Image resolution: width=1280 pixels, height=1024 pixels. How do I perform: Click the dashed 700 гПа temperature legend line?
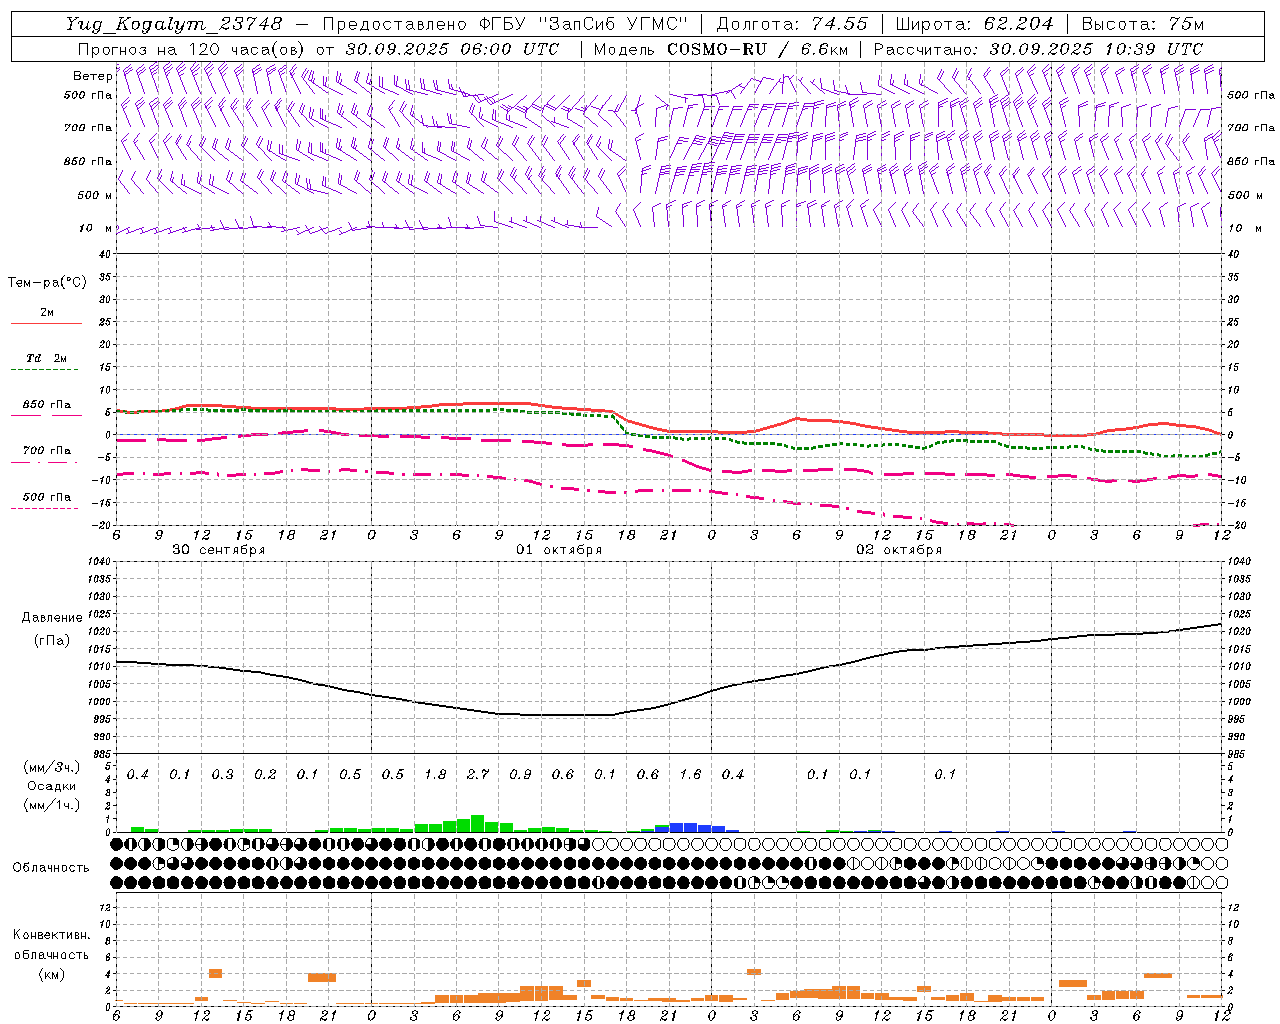click(x=44, y=462)
